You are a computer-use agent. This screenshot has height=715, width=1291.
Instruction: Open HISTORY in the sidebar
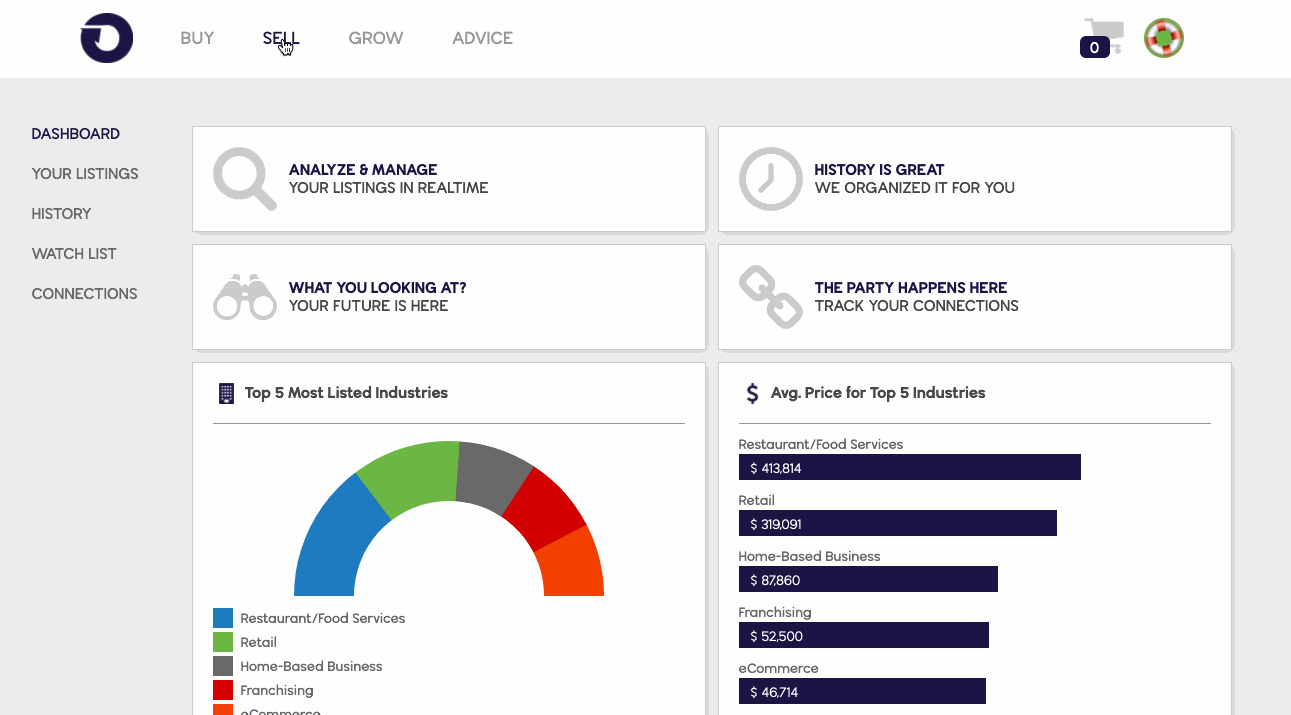click(61, 214)
